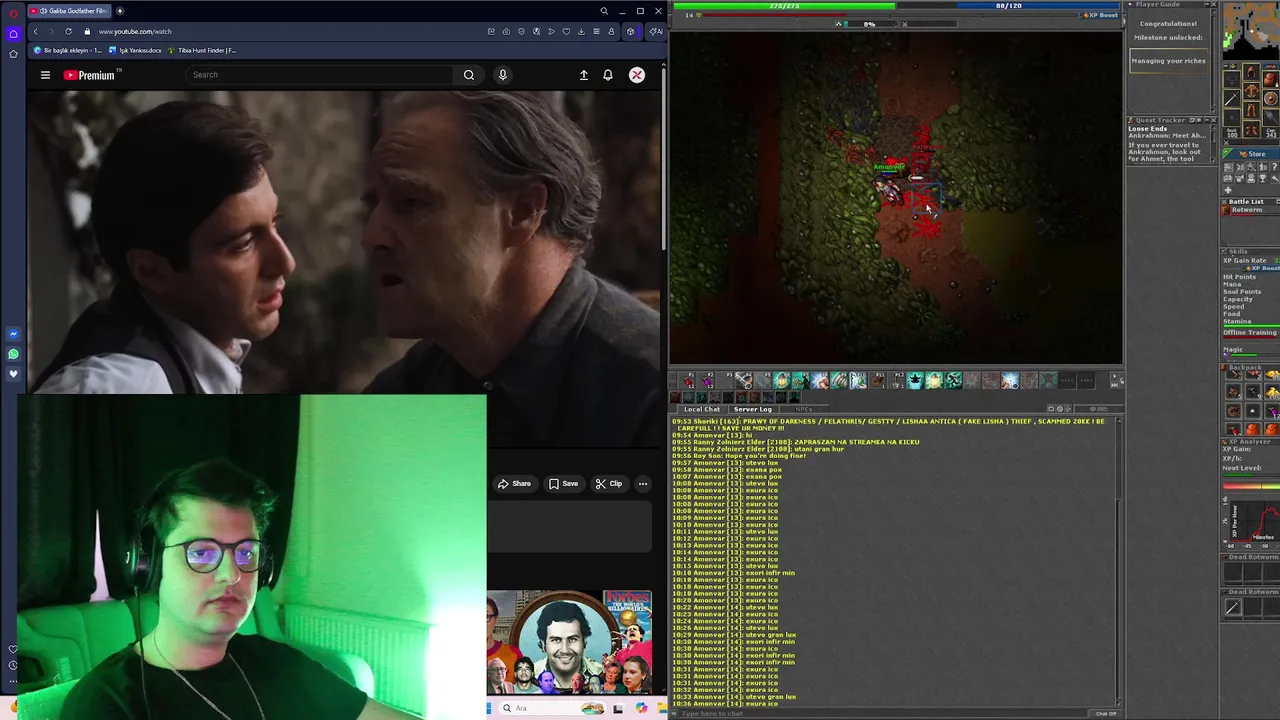Open the YouTube account avatar menu
This screenshot has width=1280, height=720.
click(637, 75)
